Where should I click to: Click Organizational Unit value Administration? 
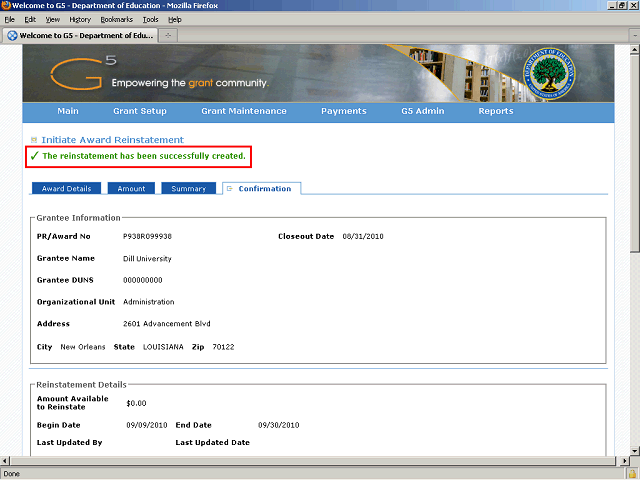coord(149,302)
